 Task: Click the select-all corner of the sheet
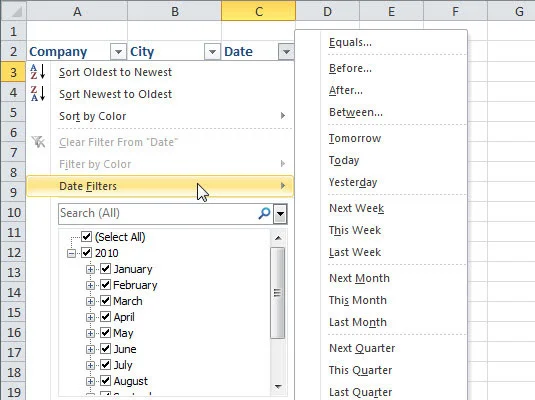[x=14, y=11]
